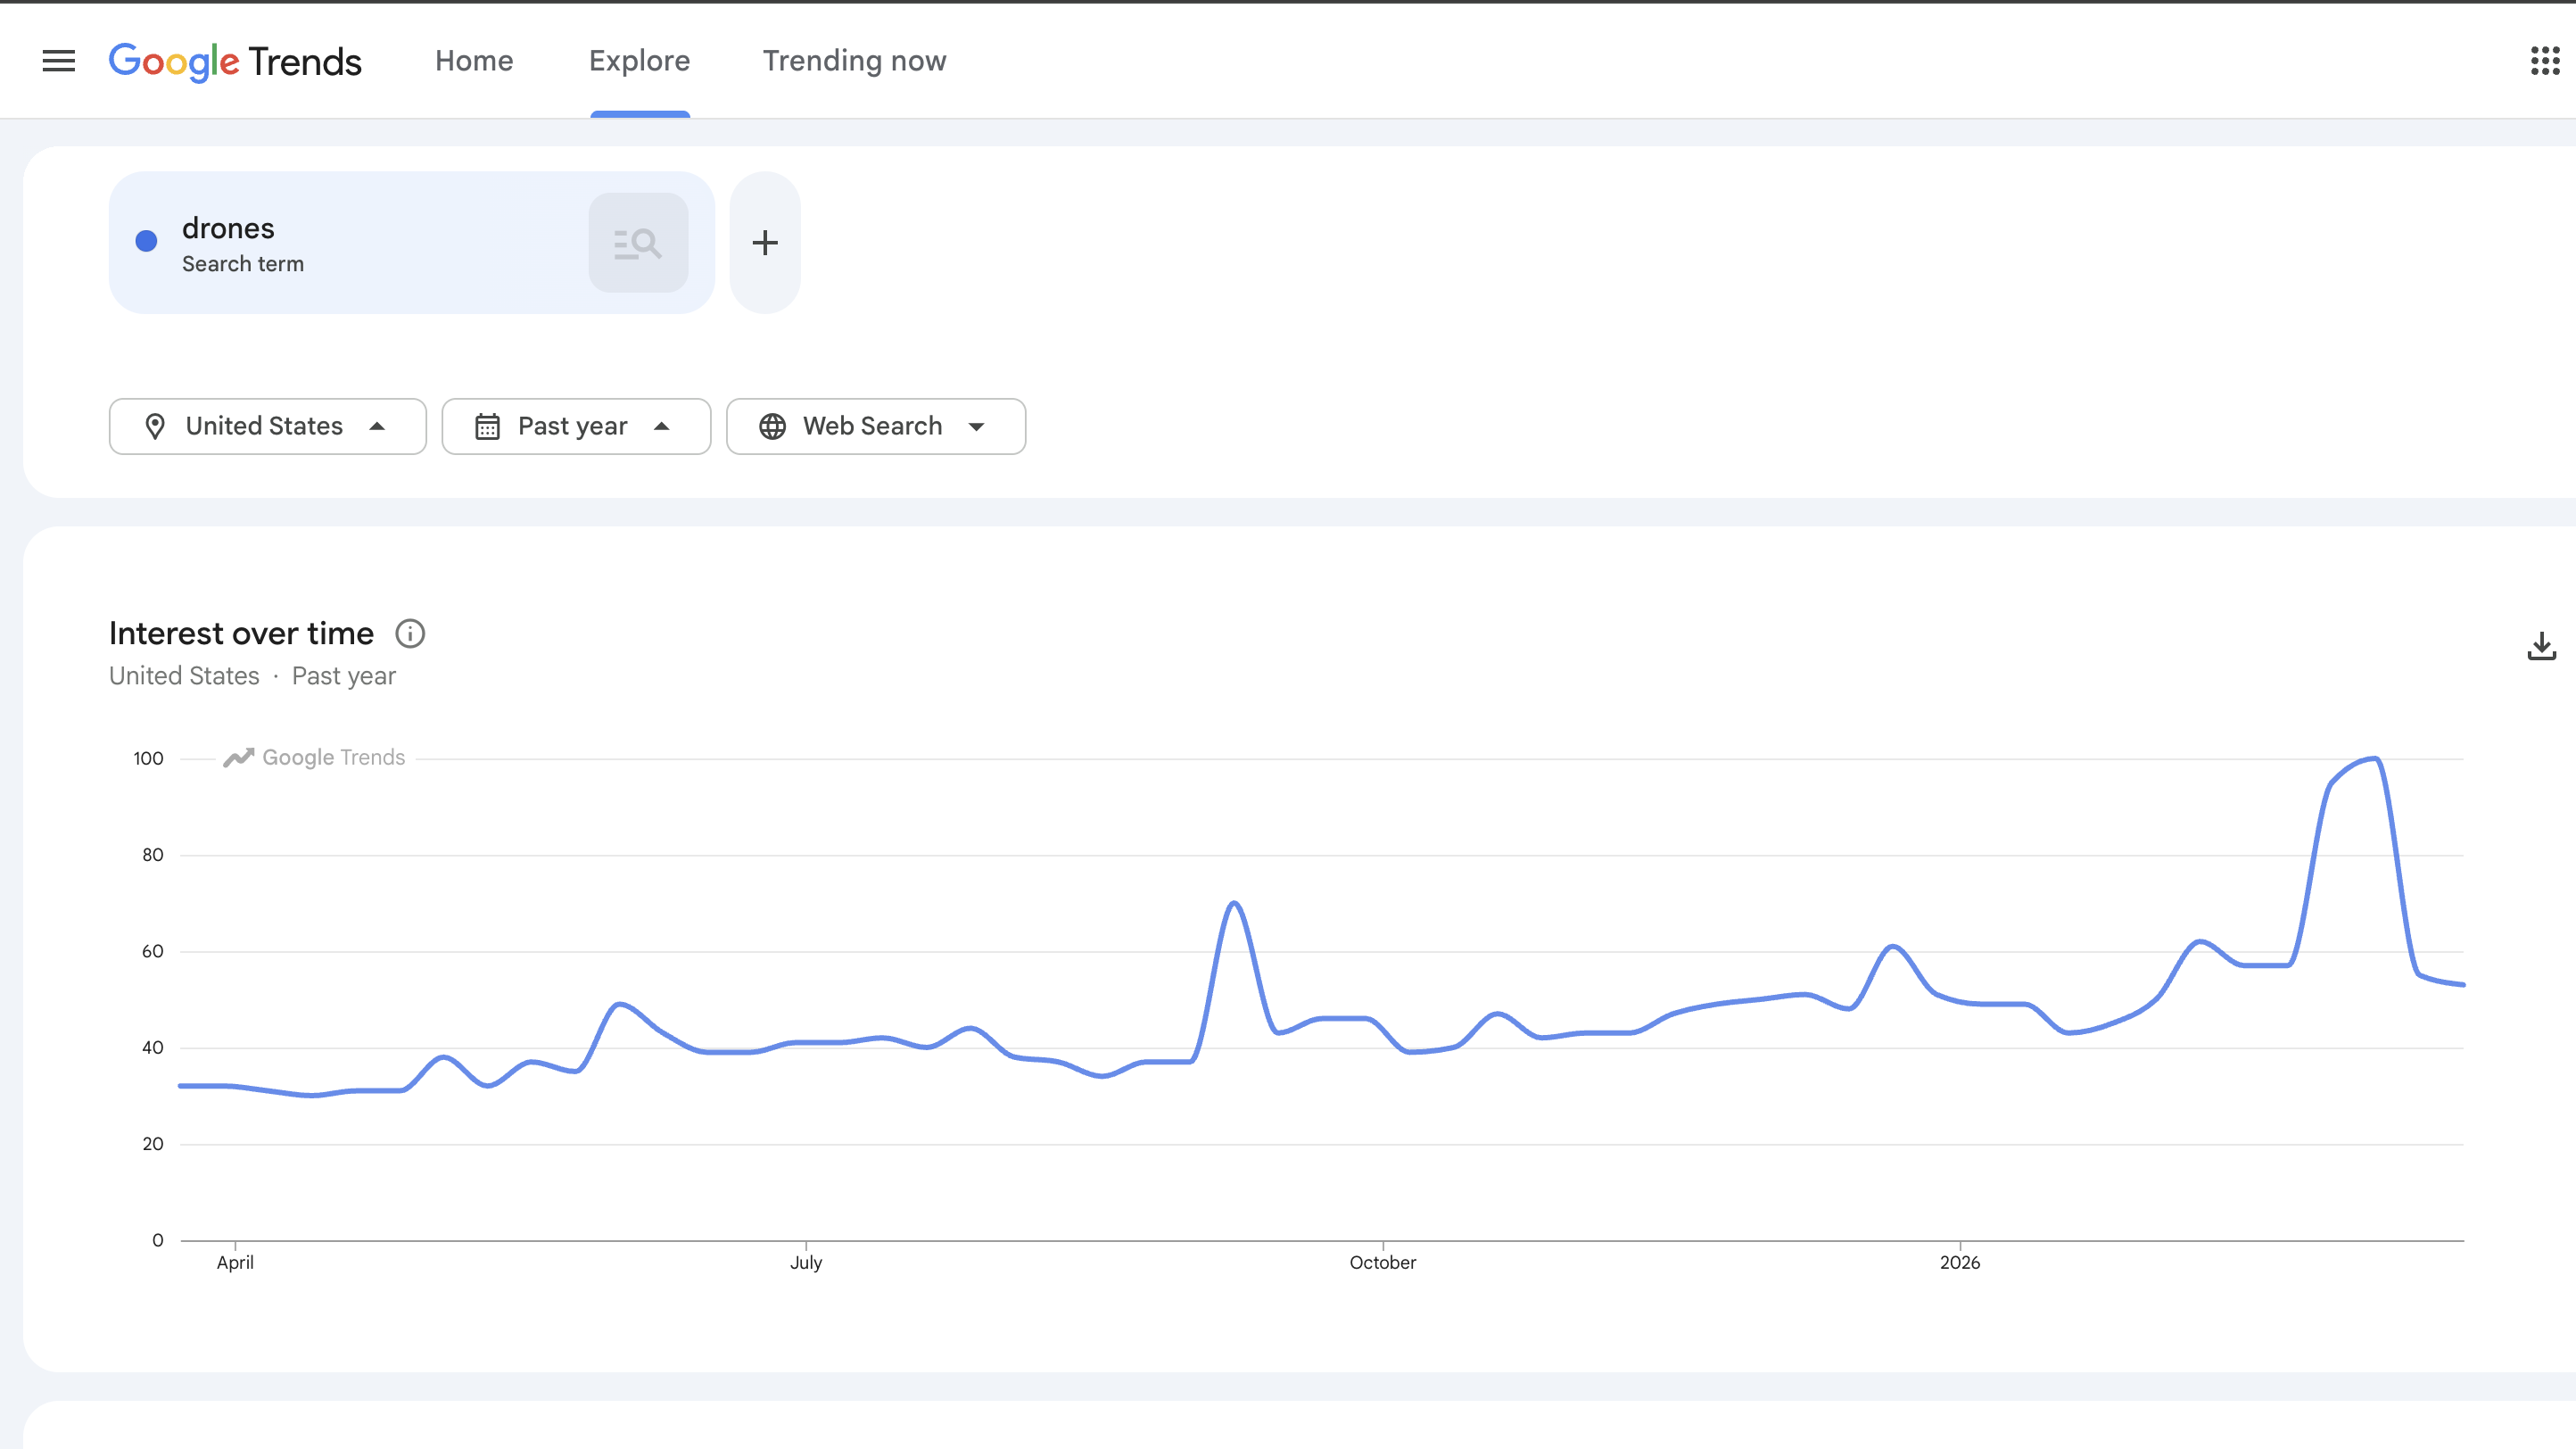Expand the Past year time range dropdown

coord(661,427)
